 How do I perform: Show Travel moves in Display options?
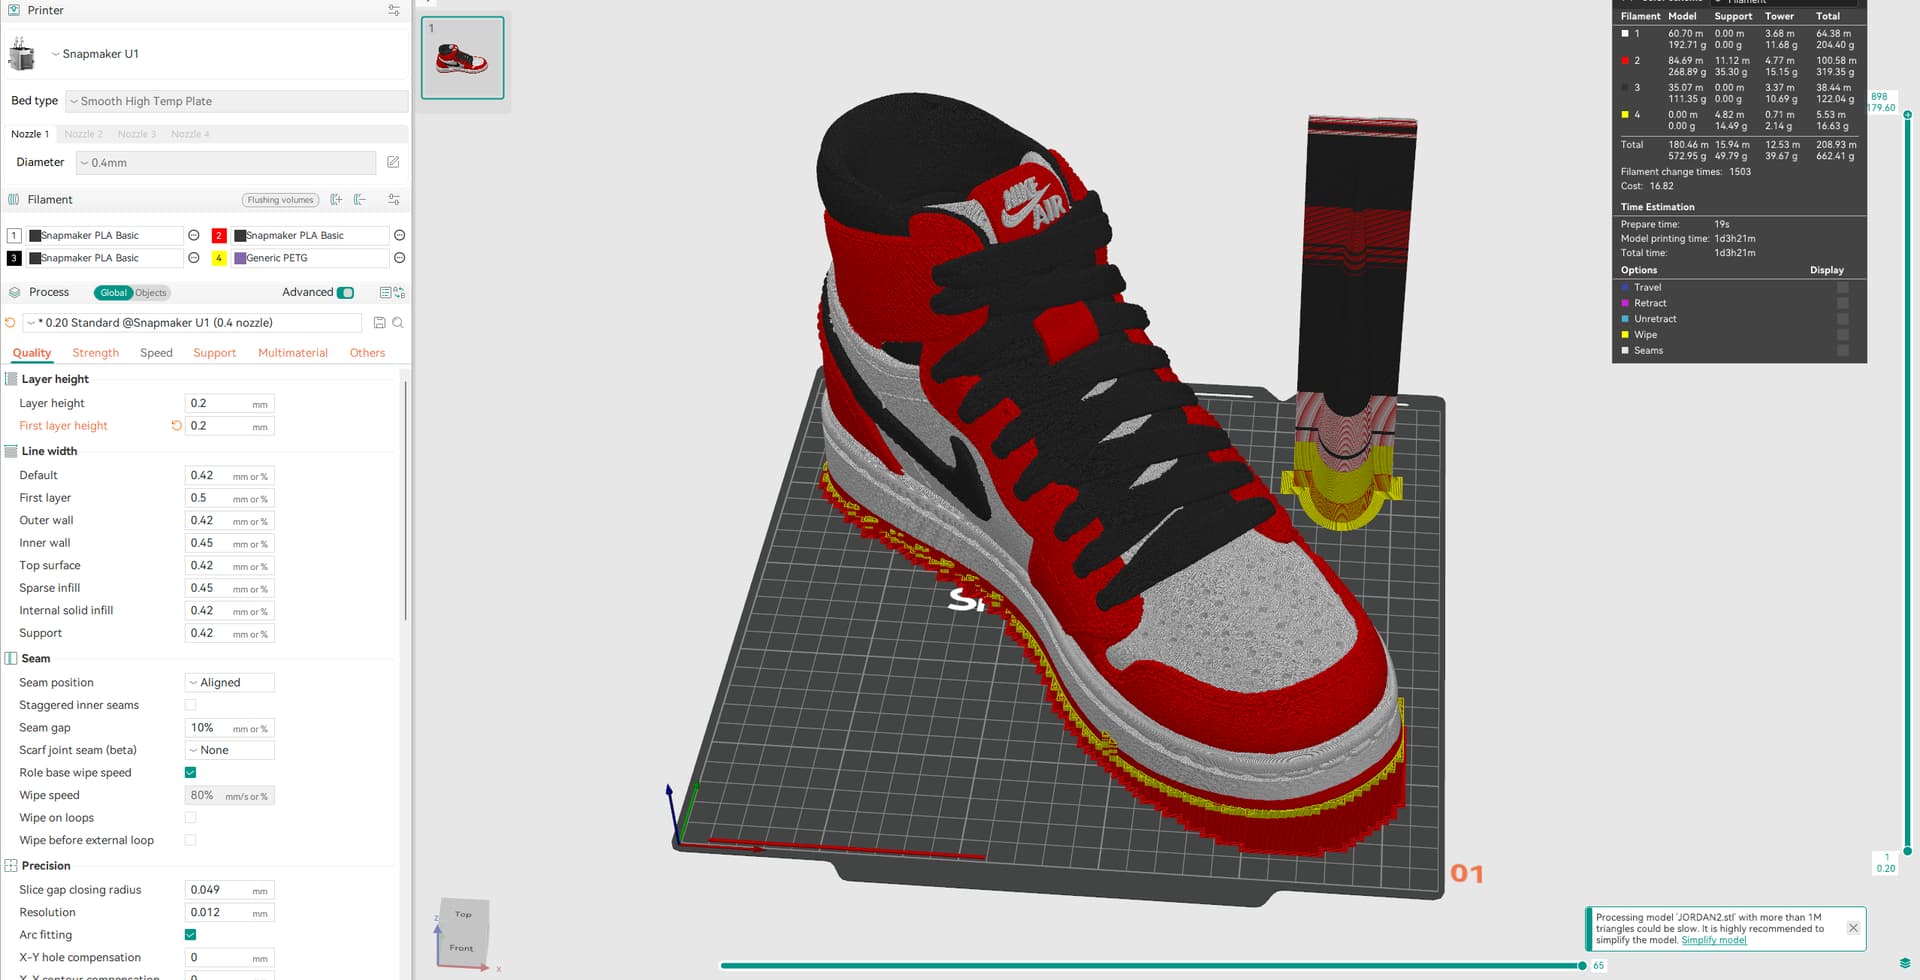[1842, 288]
